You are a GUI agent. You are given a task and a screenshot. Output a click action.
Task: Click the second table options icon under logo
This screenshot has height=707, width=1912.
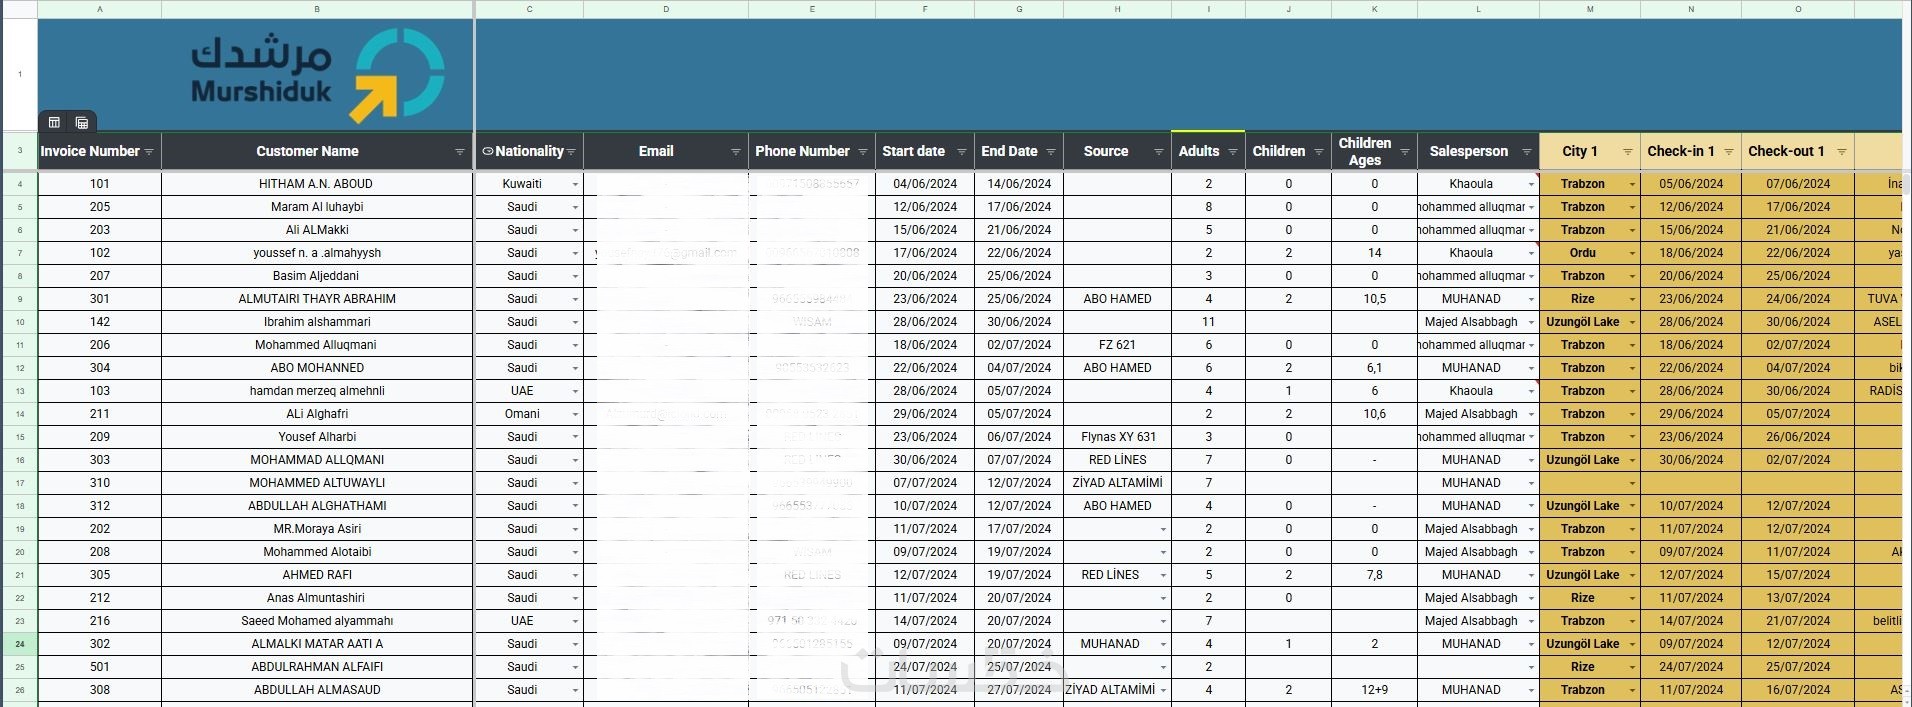click(82, 122)
